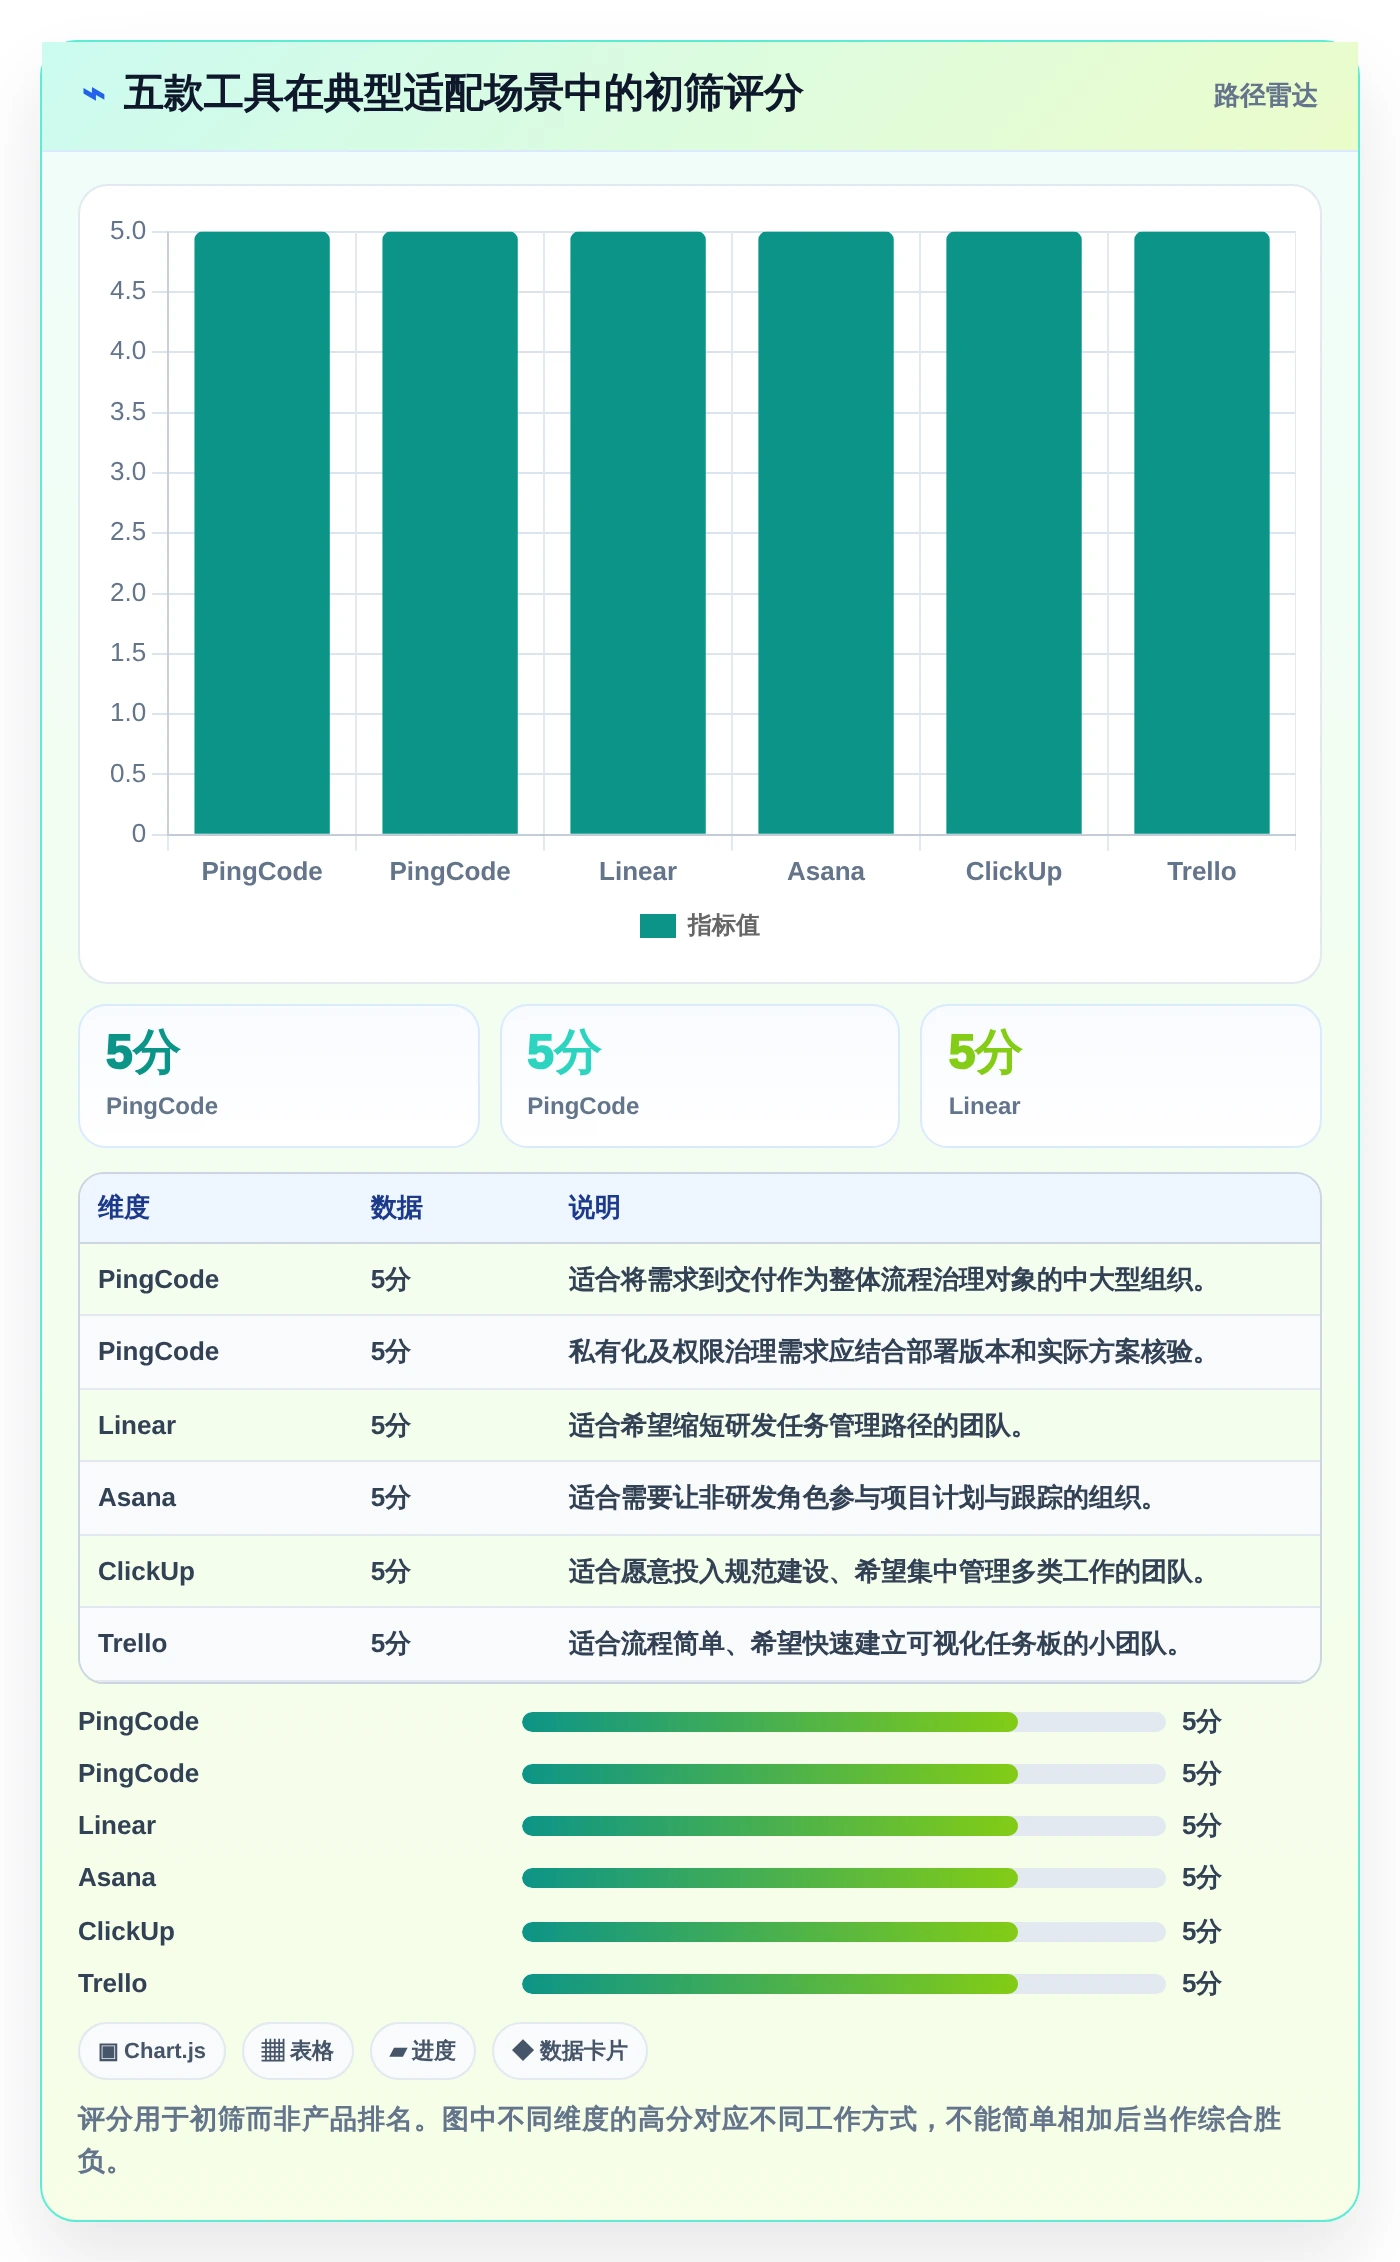
Task: Click the 数据 column header
Action: pyautogui.click(x=396, y=1207)
